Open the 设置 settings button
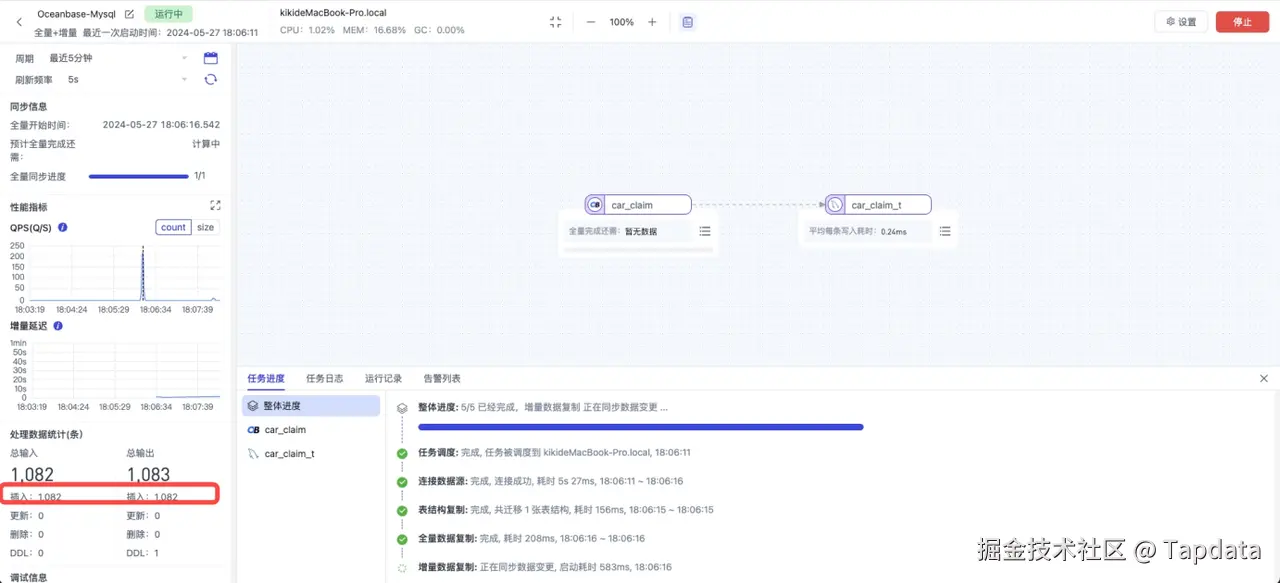The width and height of the screenshot is (1280, 583). click(x=1181, y=22)
